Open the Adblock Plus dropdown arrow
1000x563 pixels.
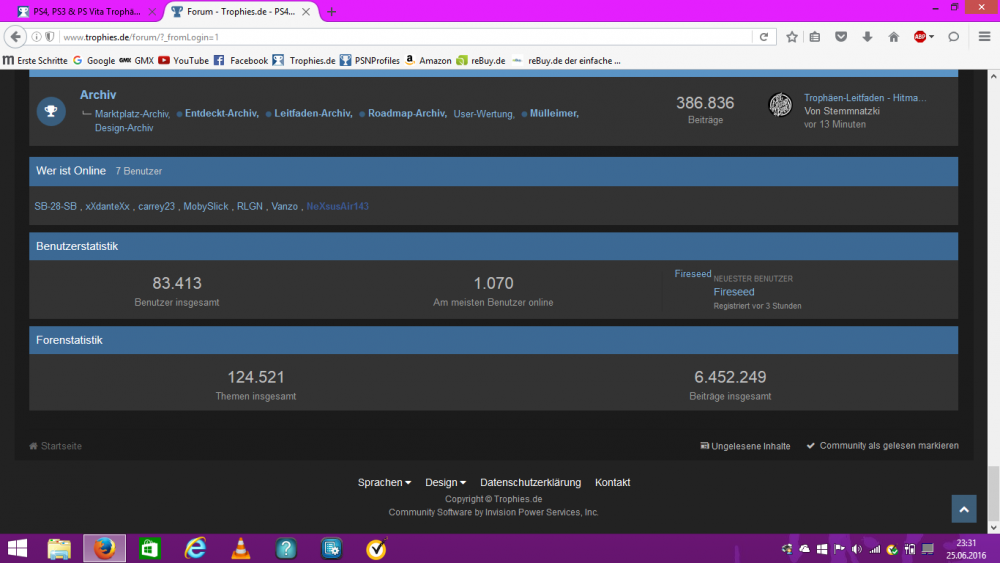coord(932,37)
